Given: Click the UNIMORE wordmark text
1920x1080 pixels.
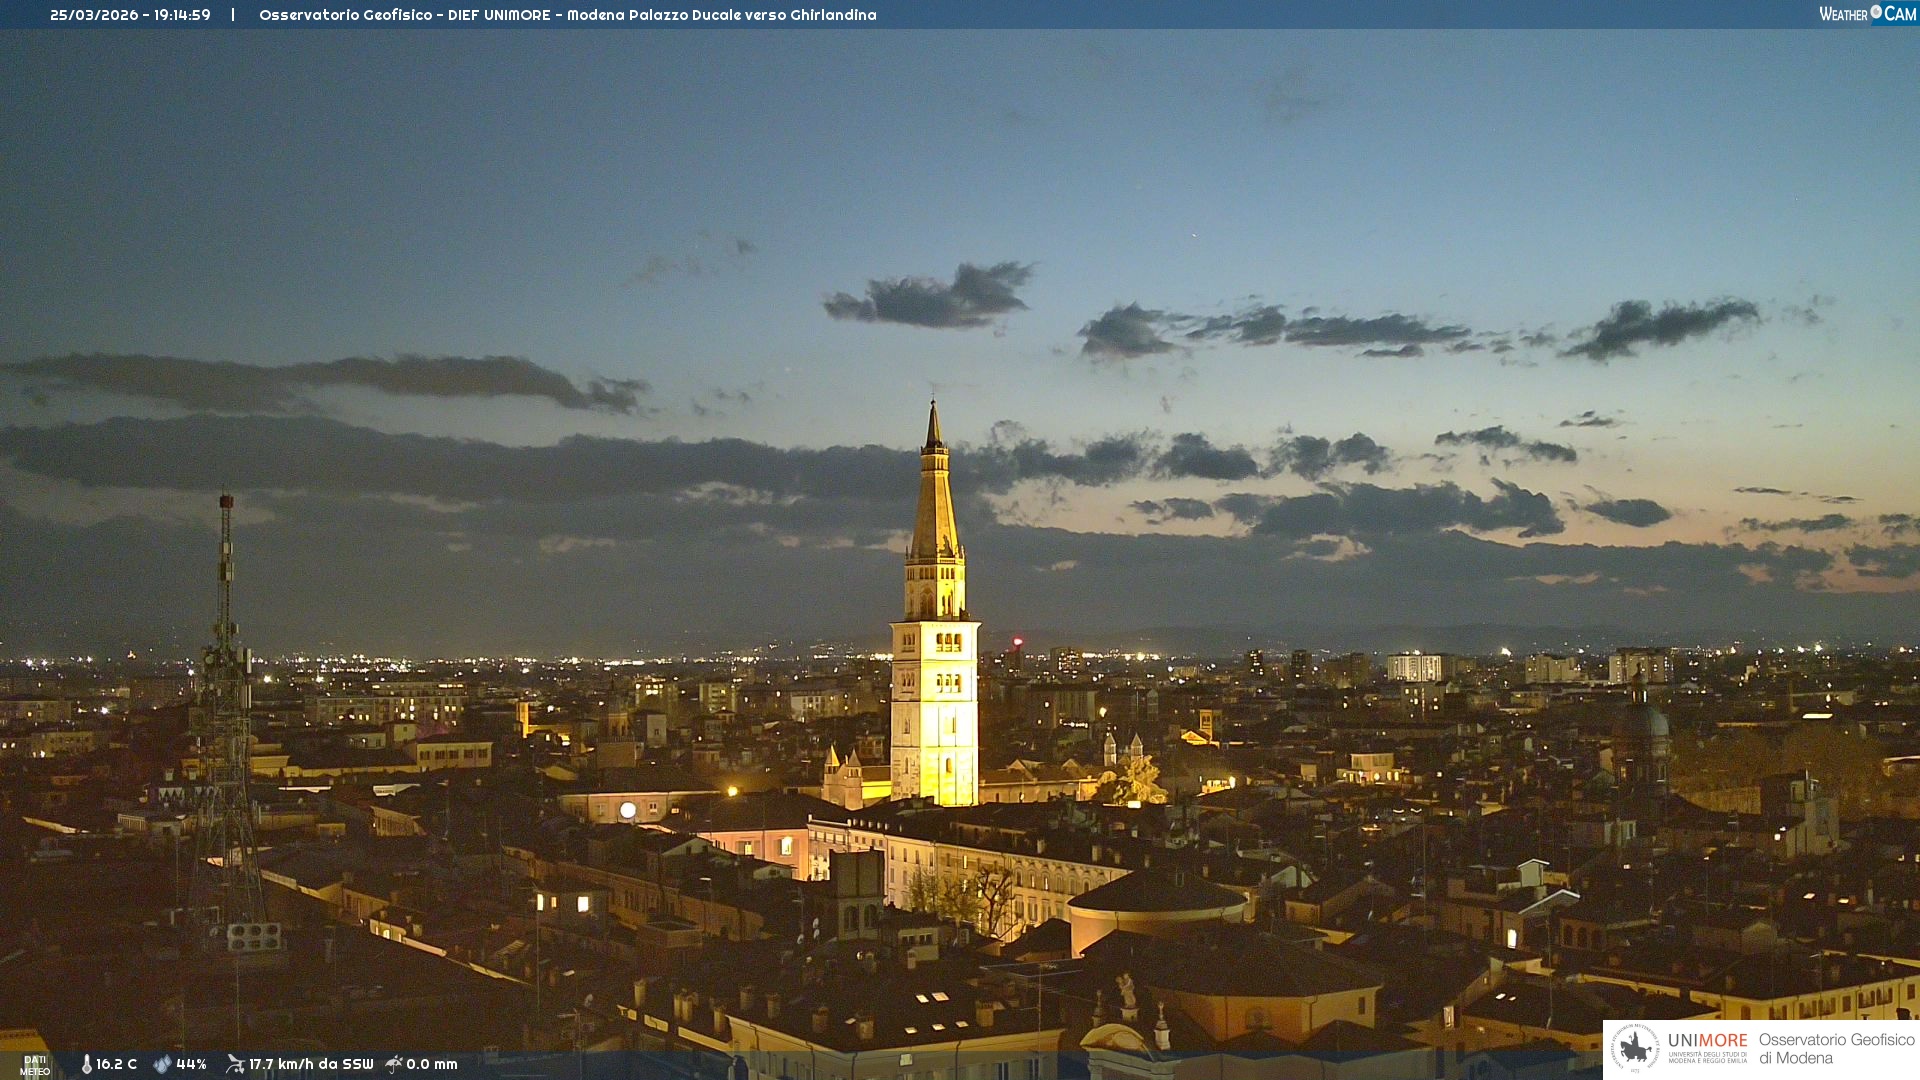Looking at the screenshot, I should [x=1707, y=1041].
